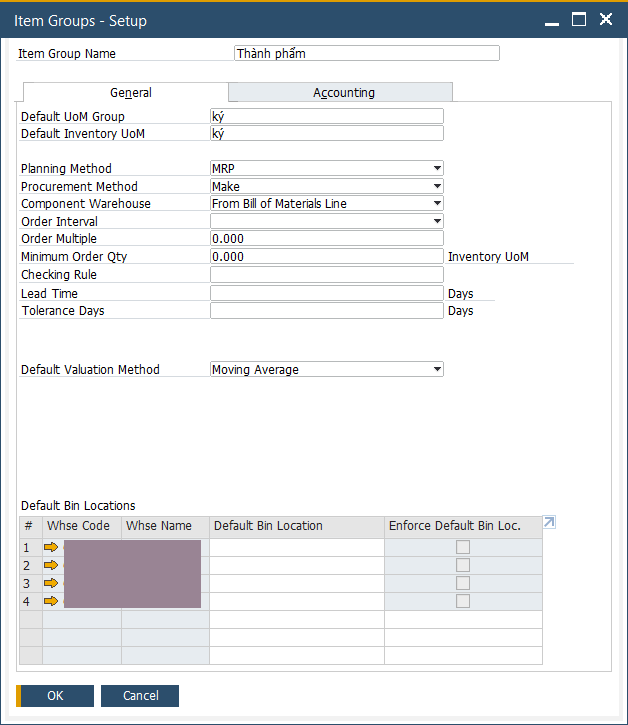Expand the Procurement Method dropdown
This screenshot has height=725, width=628.
[437, 186]
